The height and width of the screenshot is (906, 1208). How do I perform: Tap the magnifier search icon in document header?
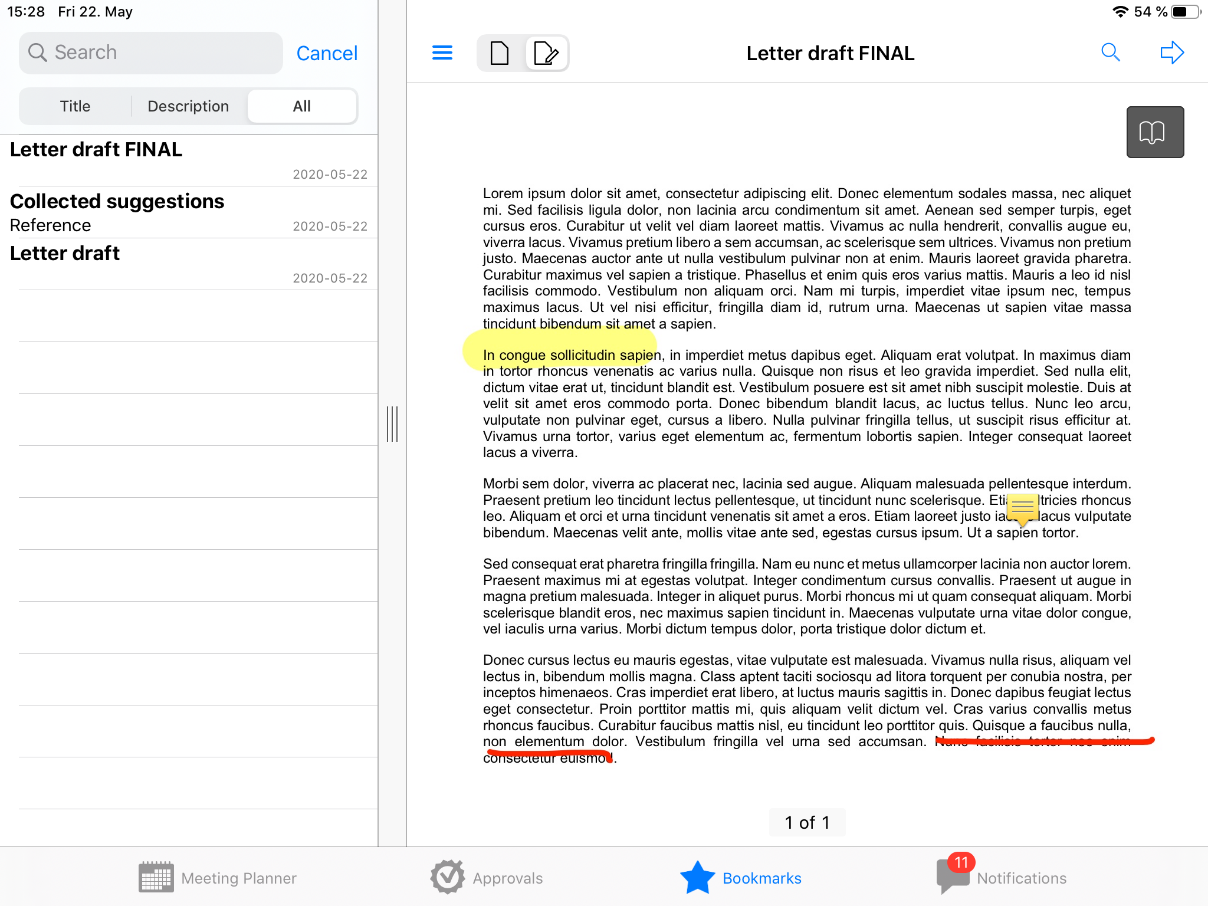1110,53
